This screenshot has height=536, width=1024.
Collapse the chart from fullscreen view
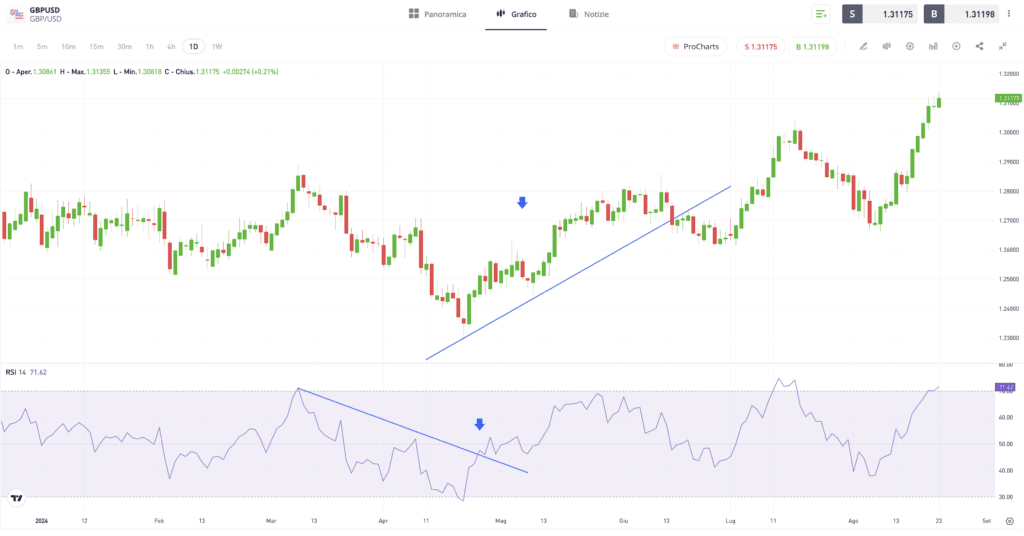pos(1002,46)
